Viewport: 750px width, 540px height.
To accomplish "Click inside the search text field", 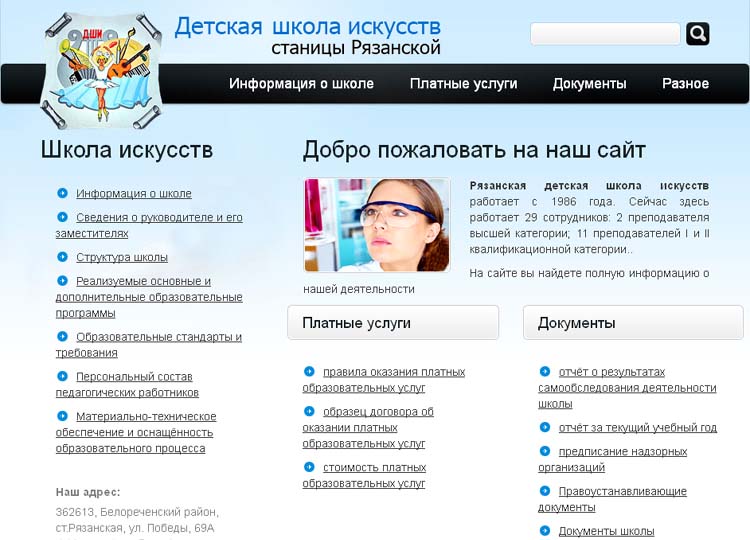I will [604, 34].
